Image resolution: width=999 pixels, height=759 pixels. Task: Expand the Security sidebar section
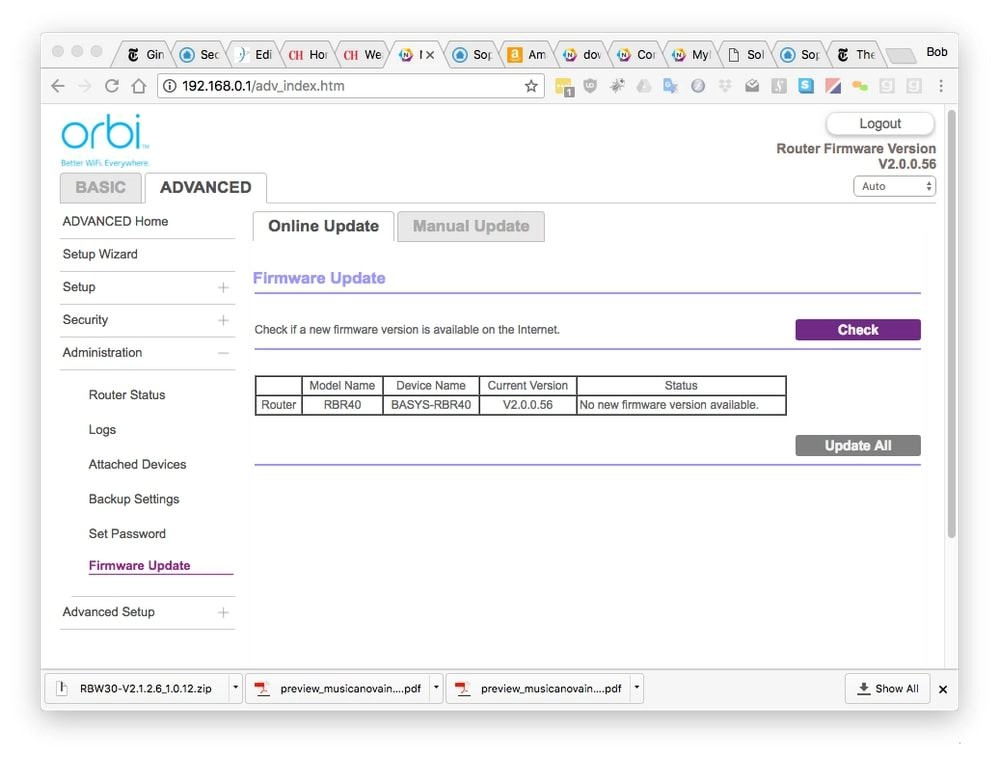pos(223,320)
